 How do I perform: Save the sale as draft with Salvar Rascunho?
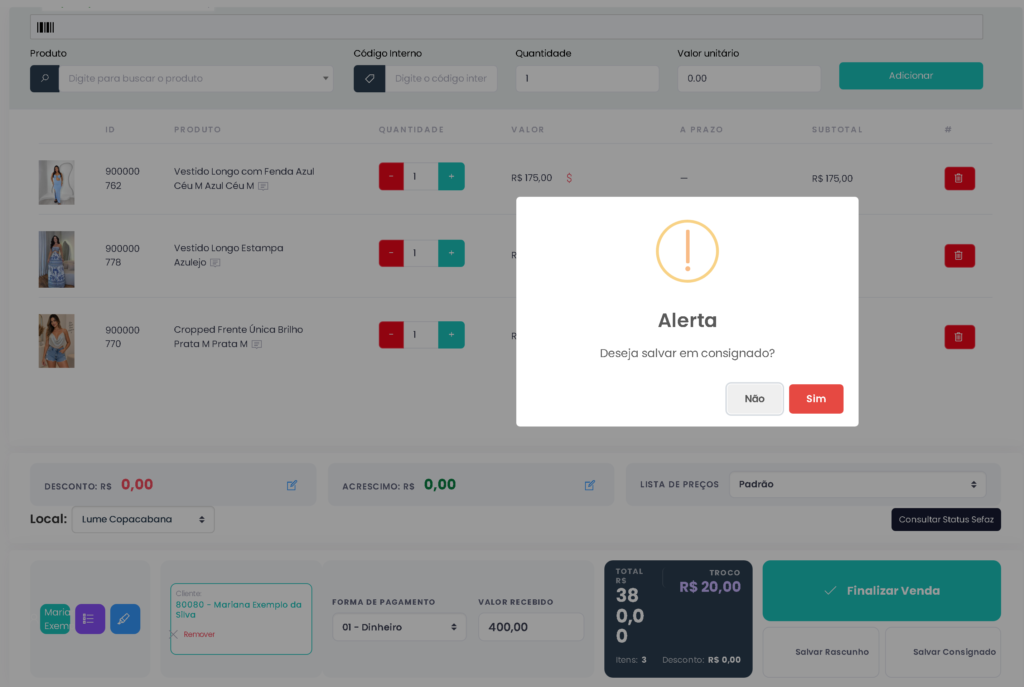(x=821, y=652)
